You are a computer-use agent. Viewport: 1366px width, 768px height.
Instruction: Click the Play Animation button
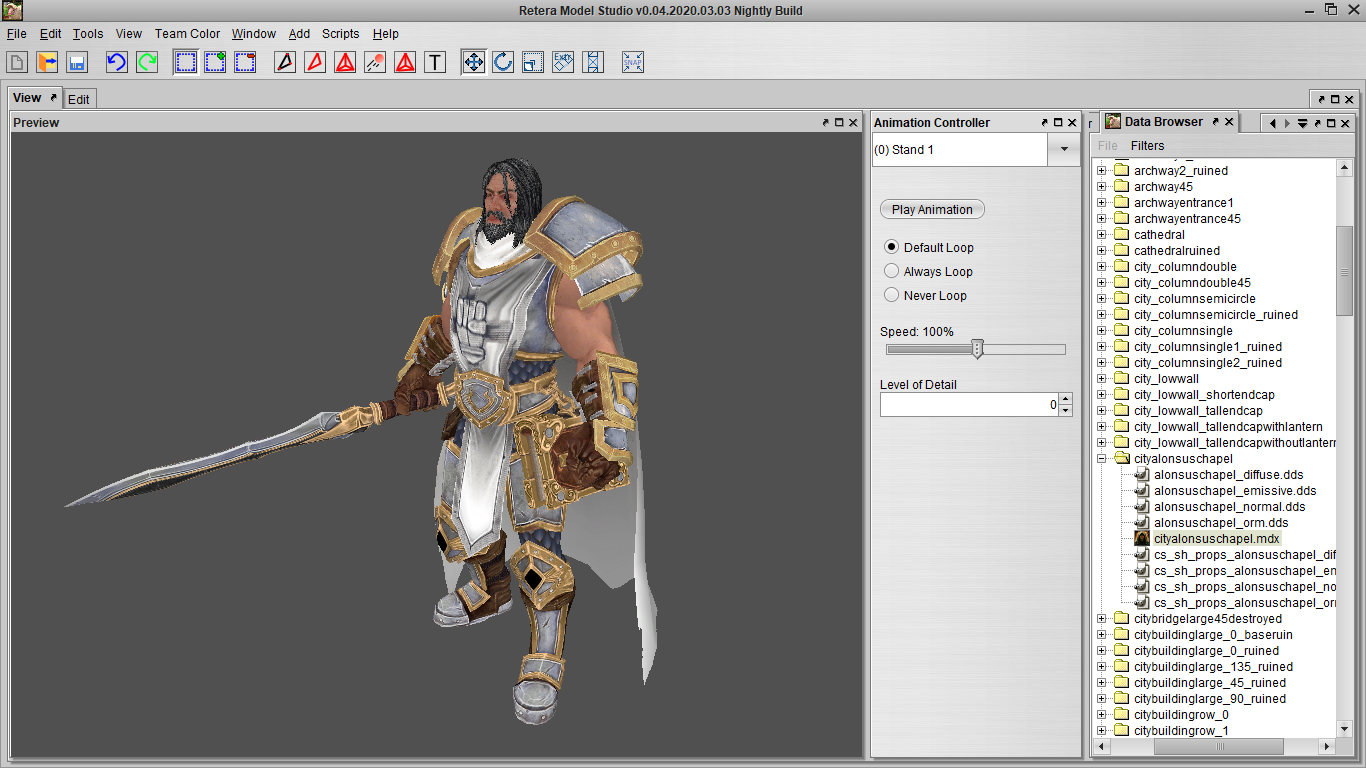pyautogui.click(x=932, y=209)
